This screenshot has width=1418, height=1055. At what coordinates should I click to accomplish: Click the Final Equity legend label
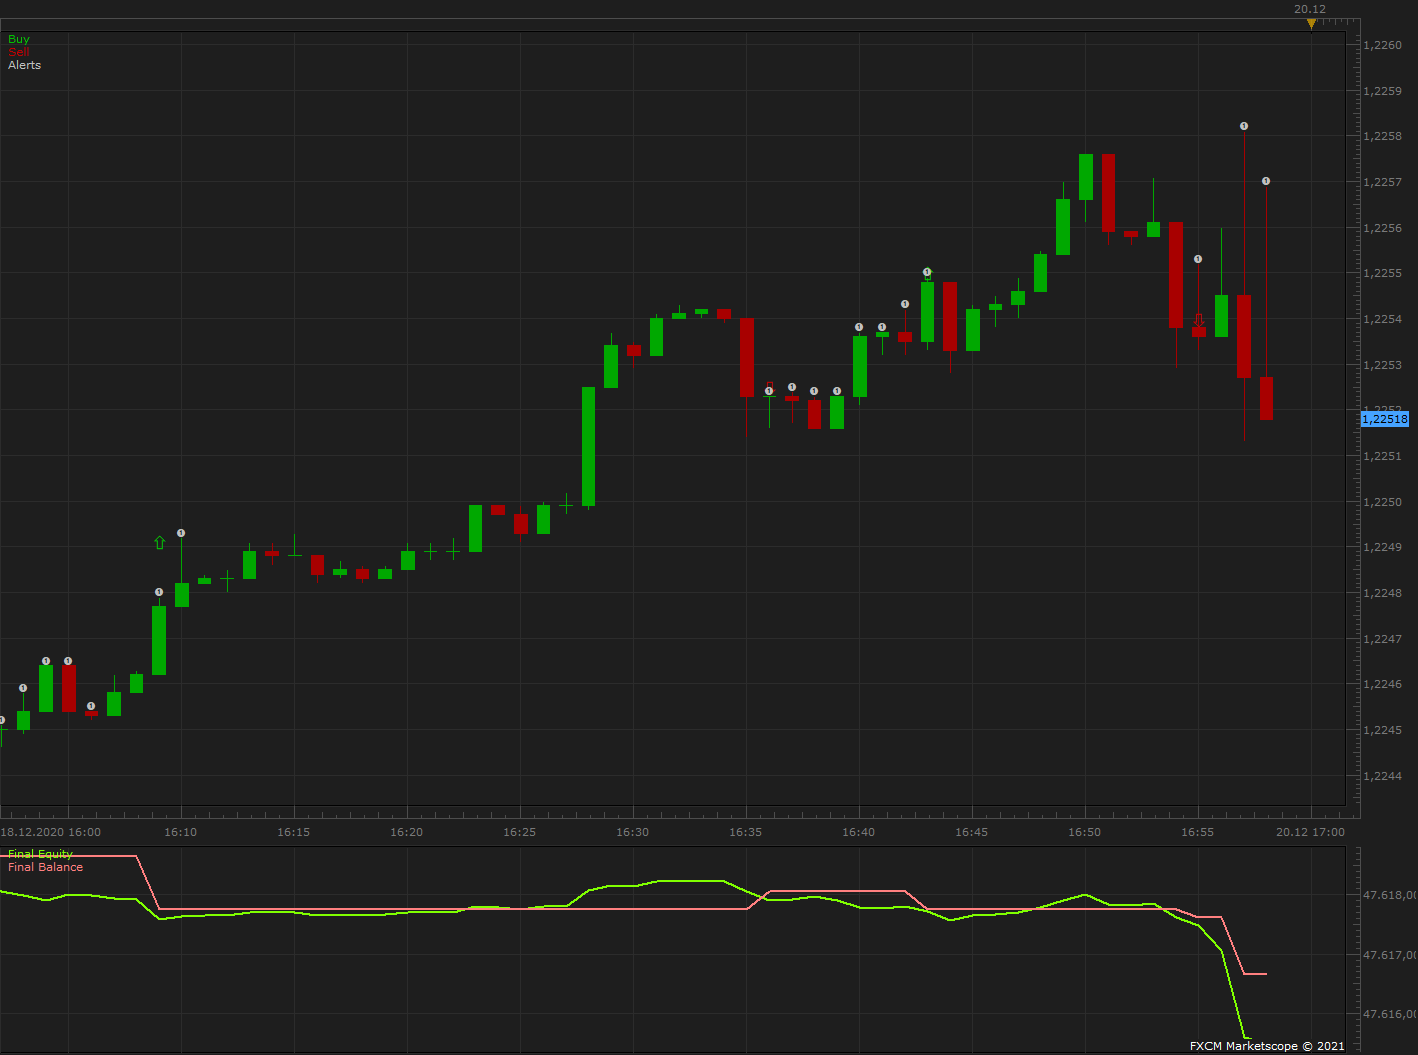click(40, 854)
